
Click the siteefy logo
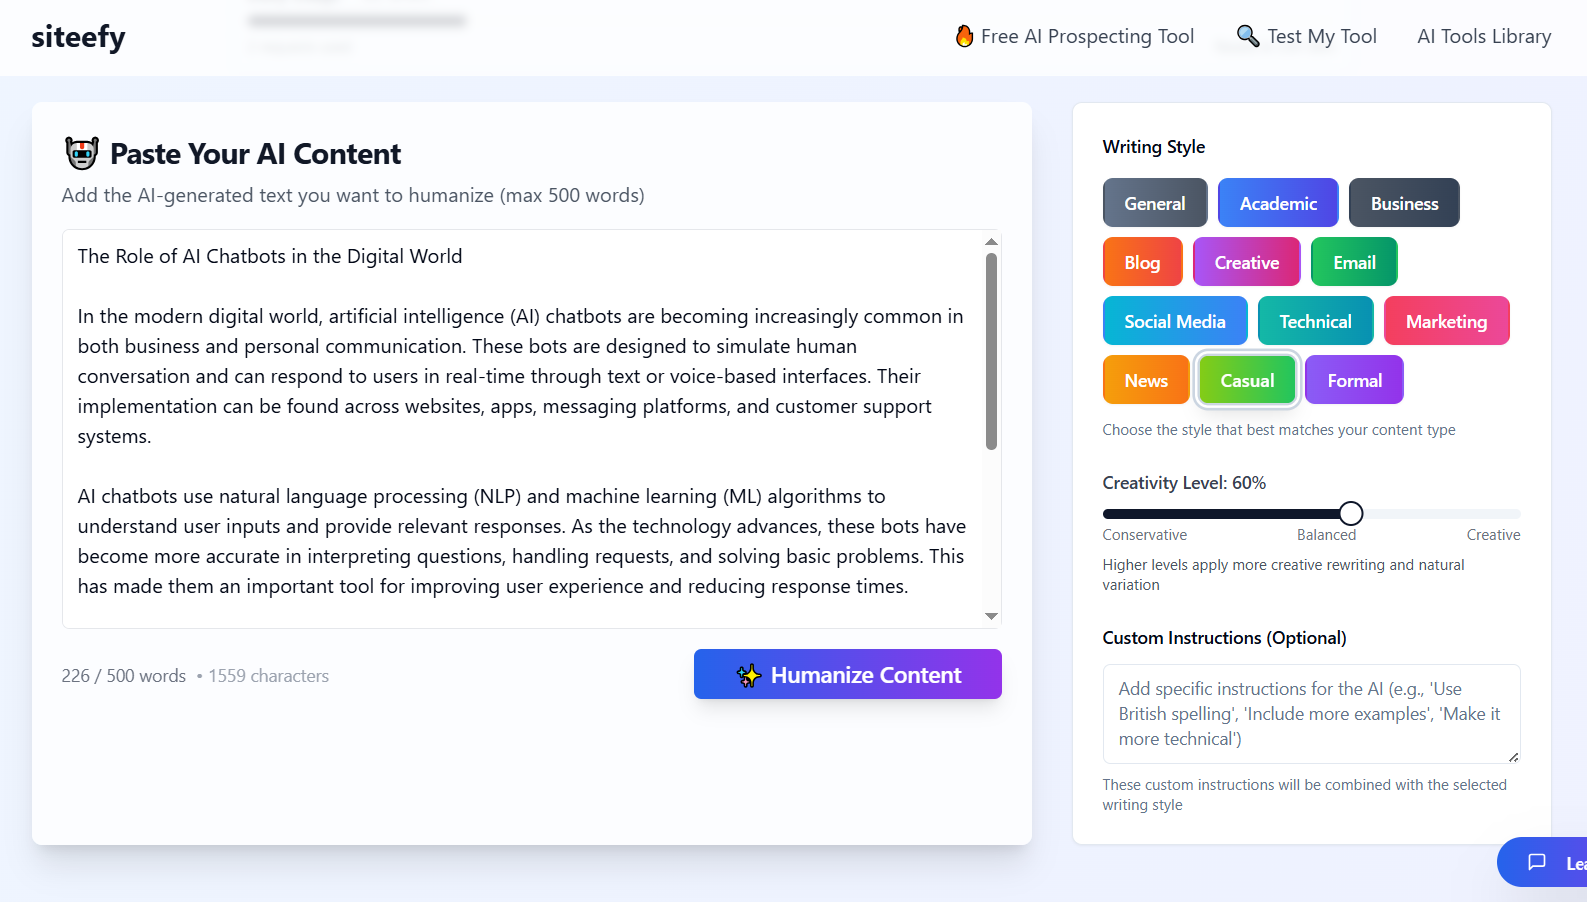[x=78, y=37]
